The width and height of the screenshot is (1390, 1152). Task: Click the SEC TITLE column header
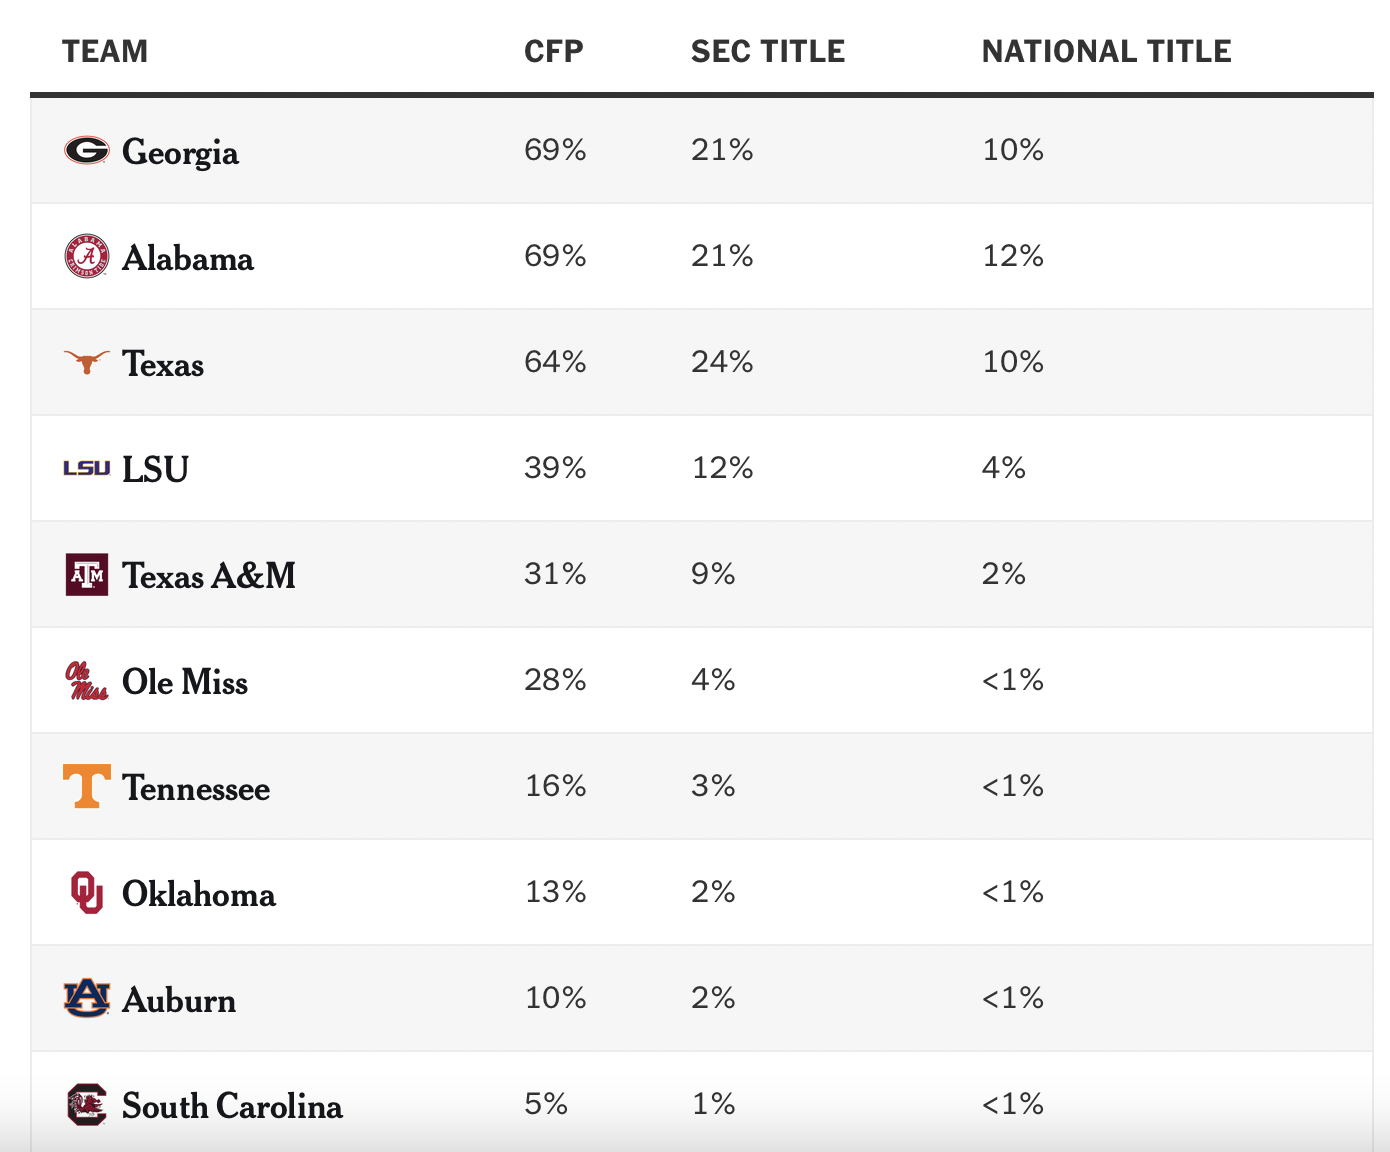pyautogui.click(x=768, y=51)
